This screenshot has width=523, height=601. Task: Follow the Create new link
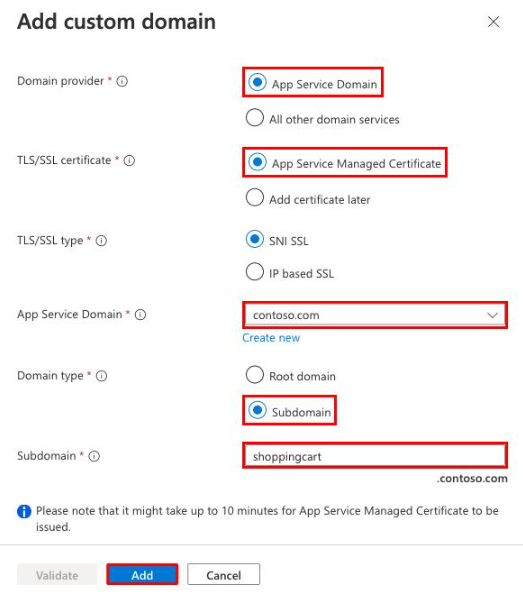click(271, 338)
